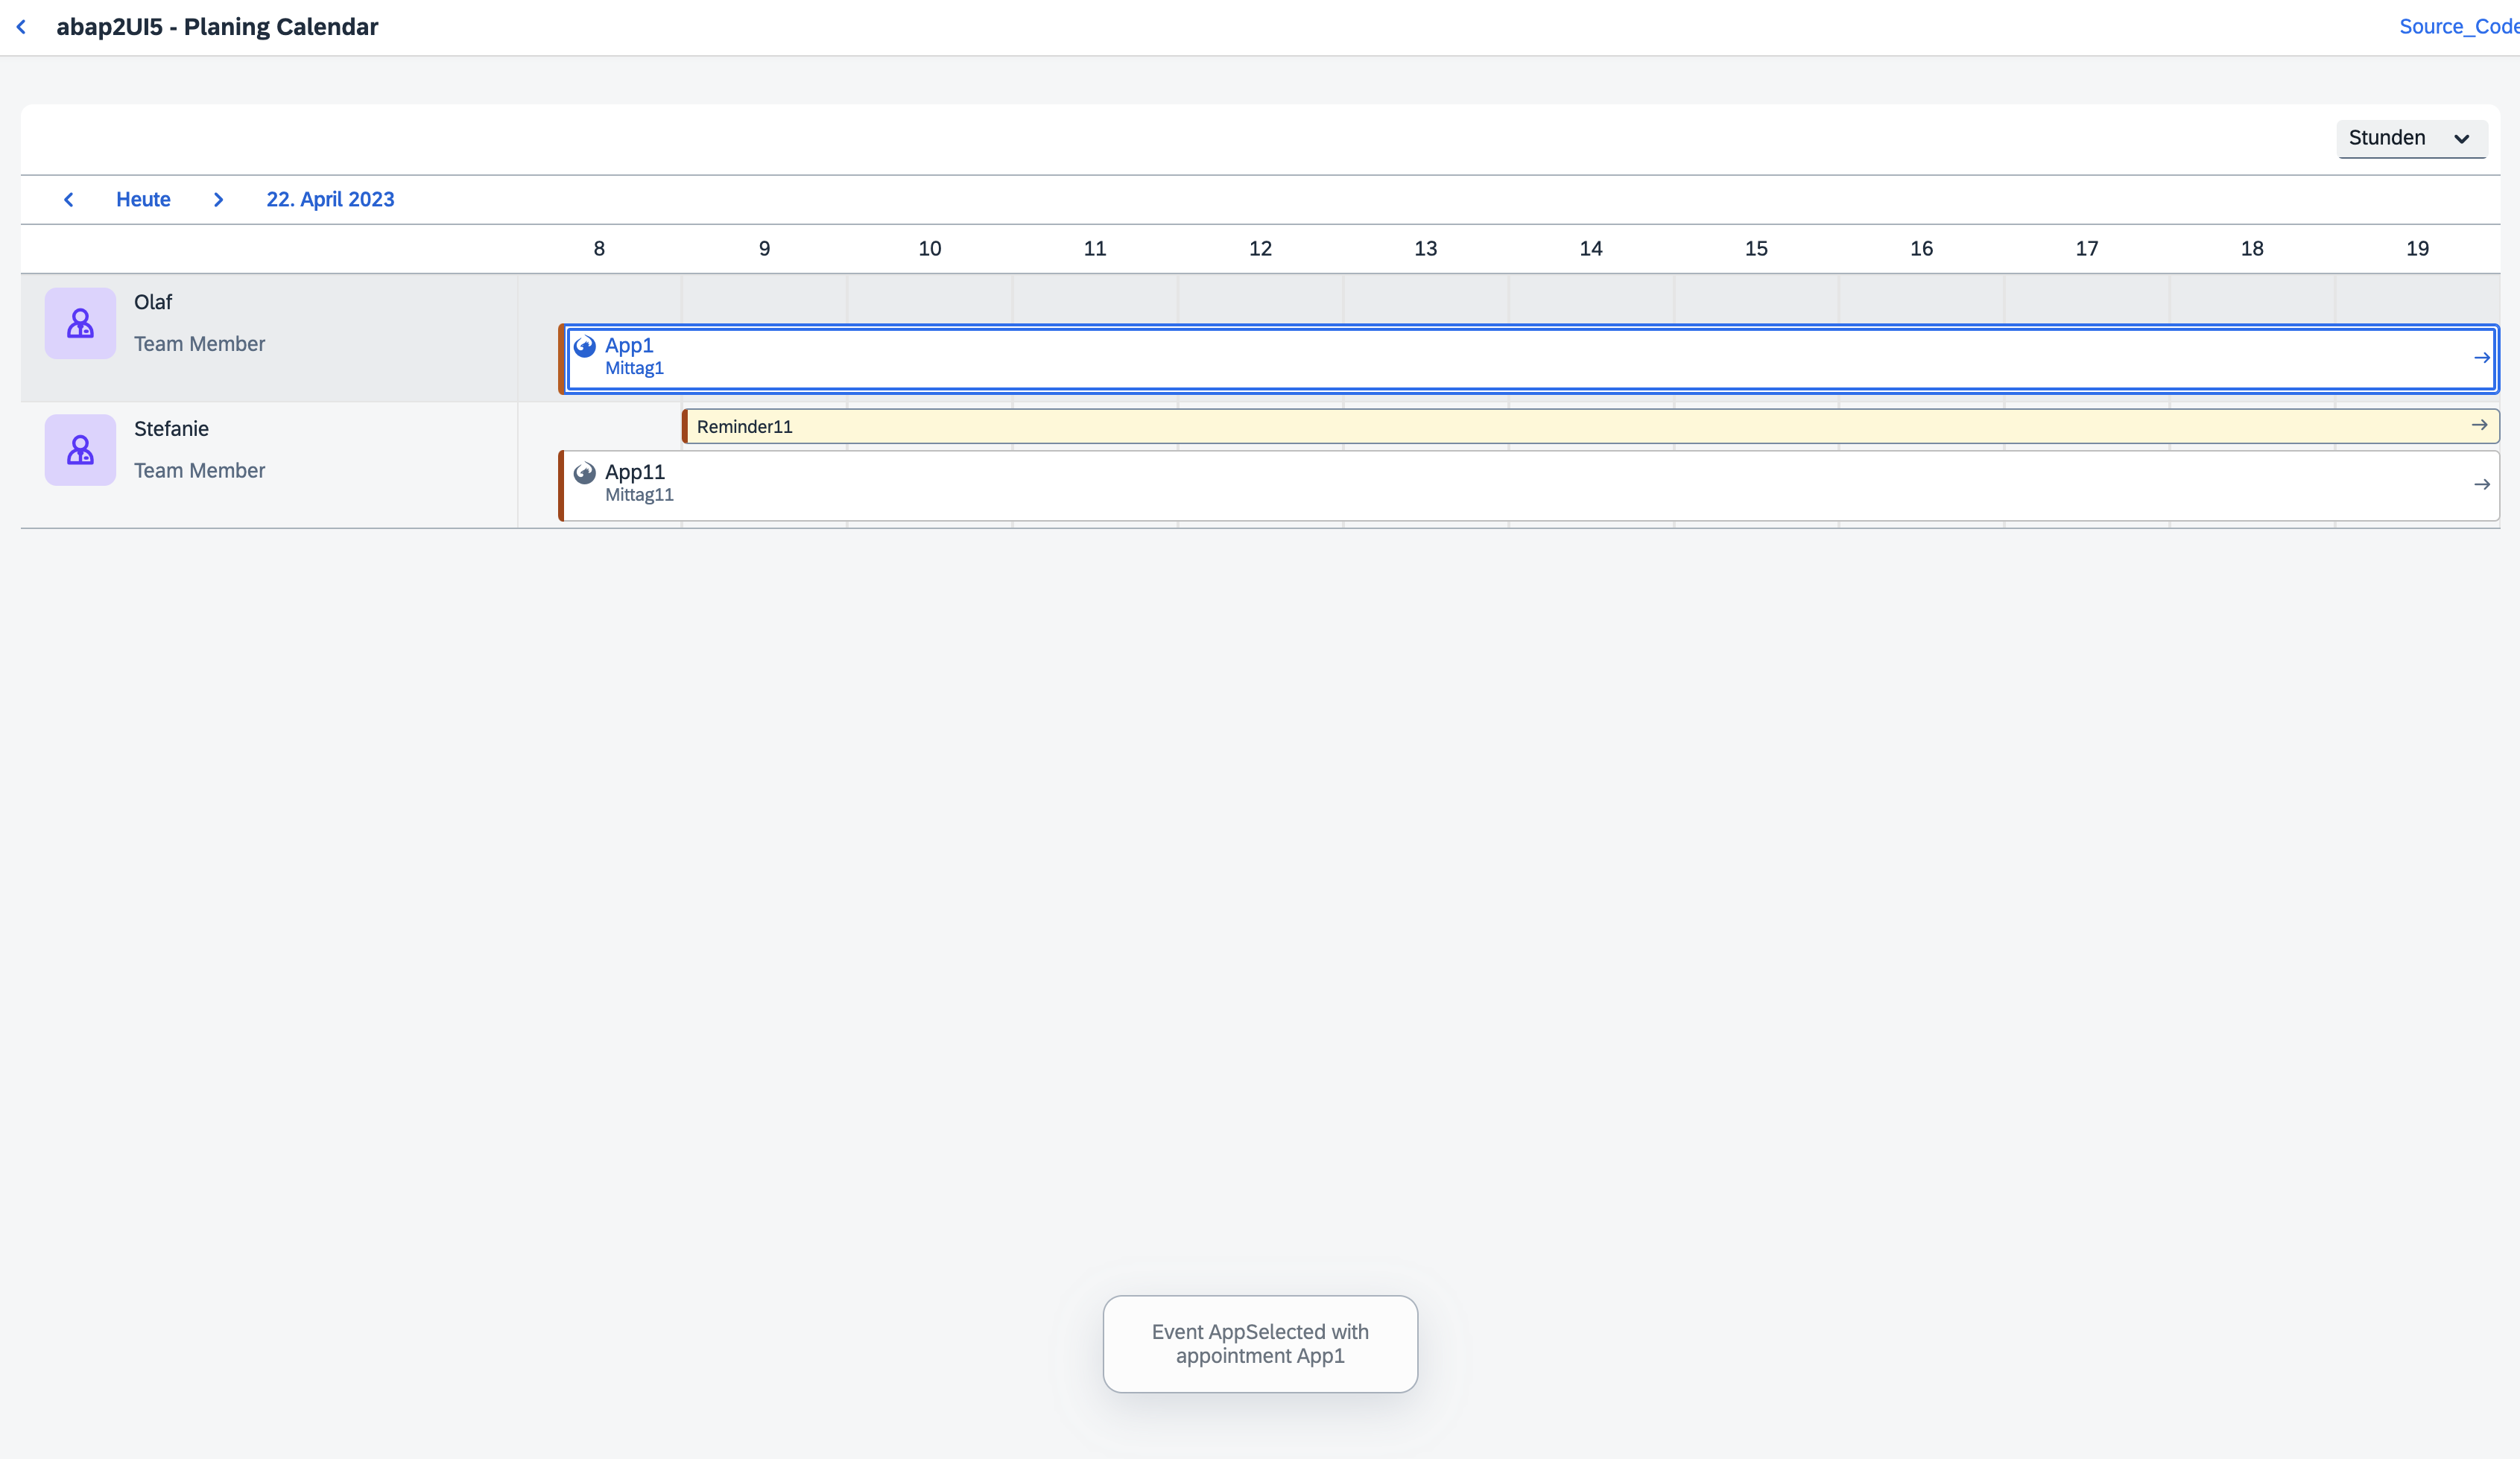Open the date picker labeled 22. April 2023
This screenshot has height=1459, width=2520.
(x=329, y=199)
